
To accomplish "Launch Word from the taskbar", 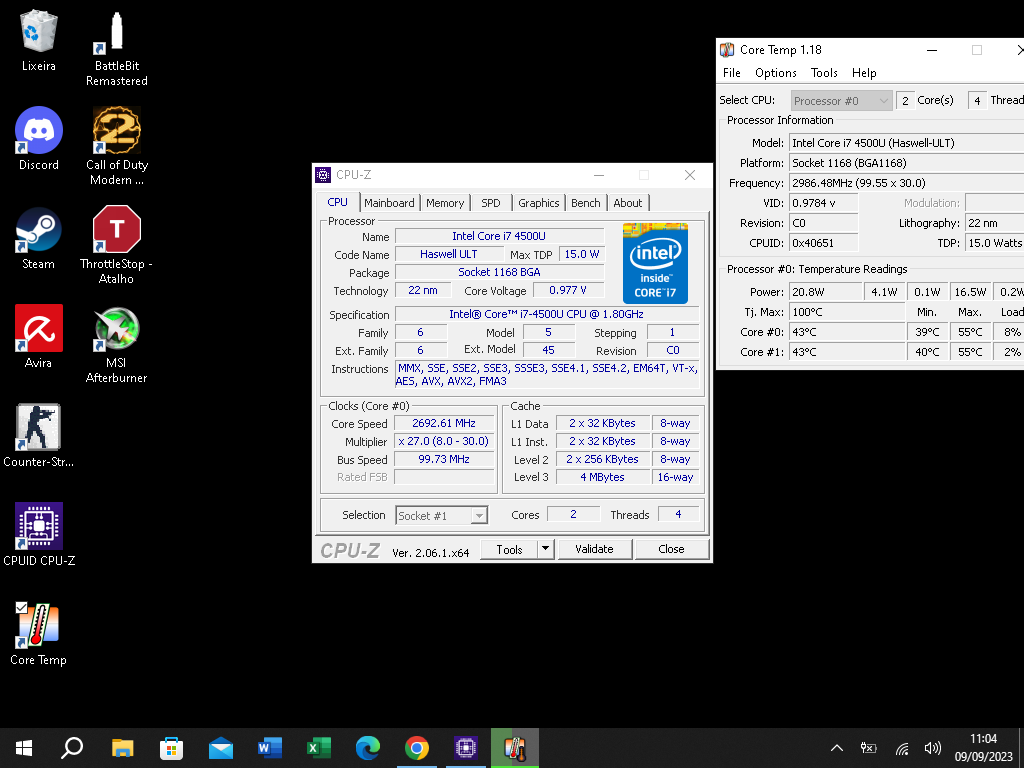I will 270,748.
